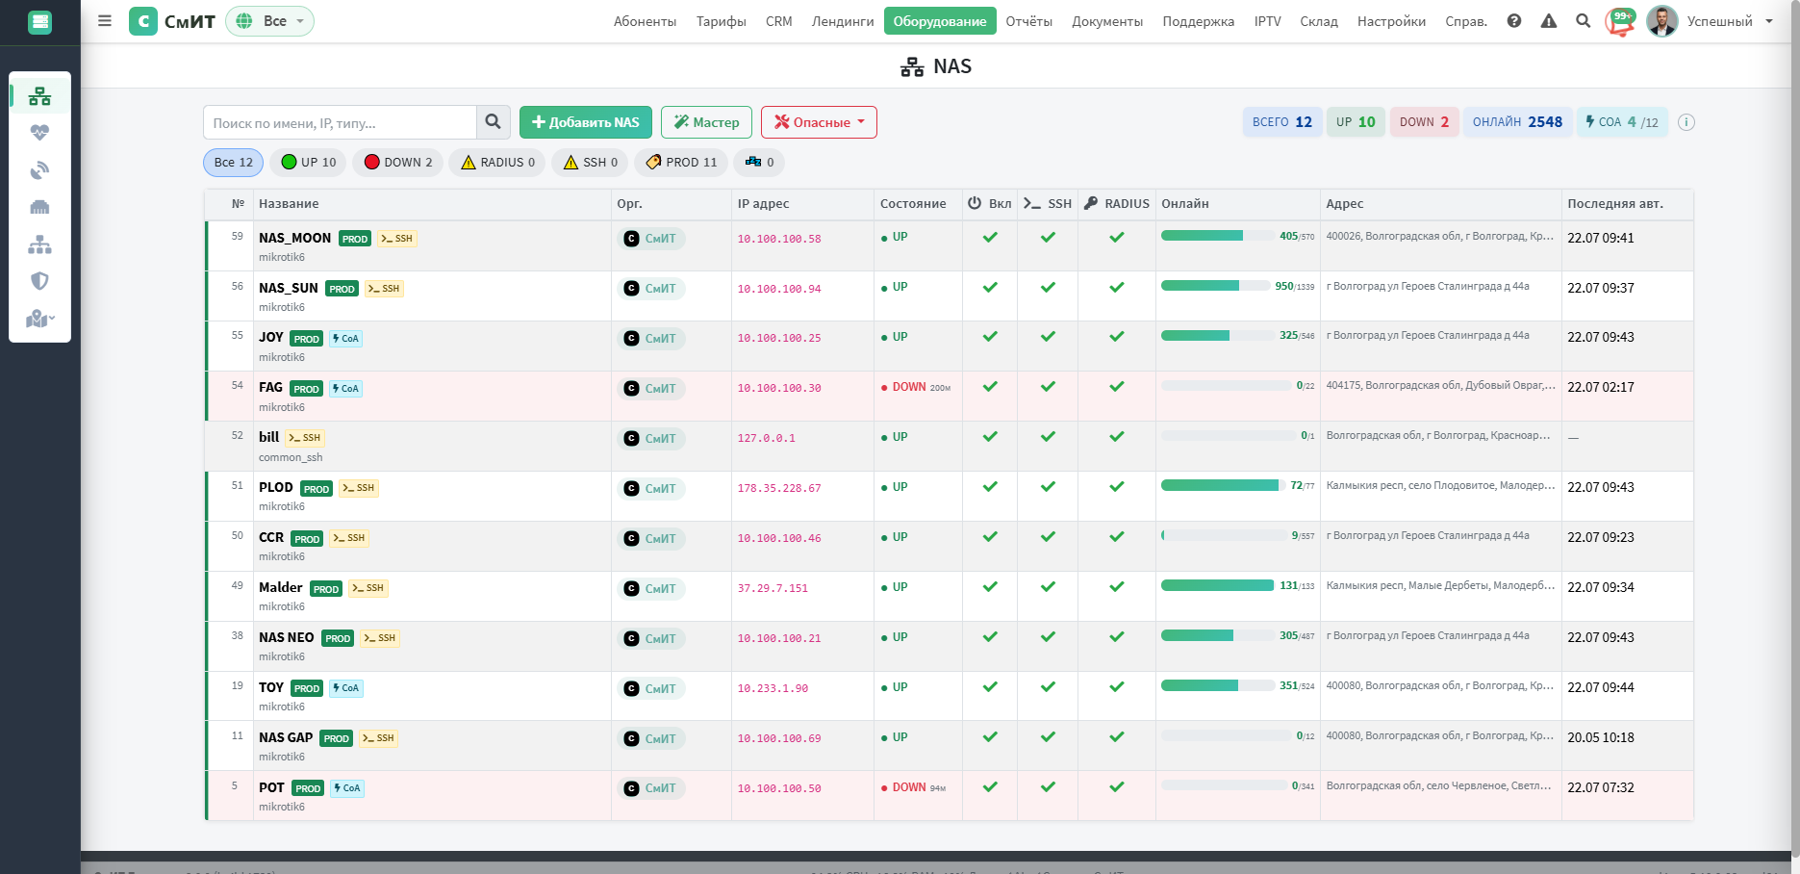Filter by the SSH 0 warning chip

pos(590,162)
